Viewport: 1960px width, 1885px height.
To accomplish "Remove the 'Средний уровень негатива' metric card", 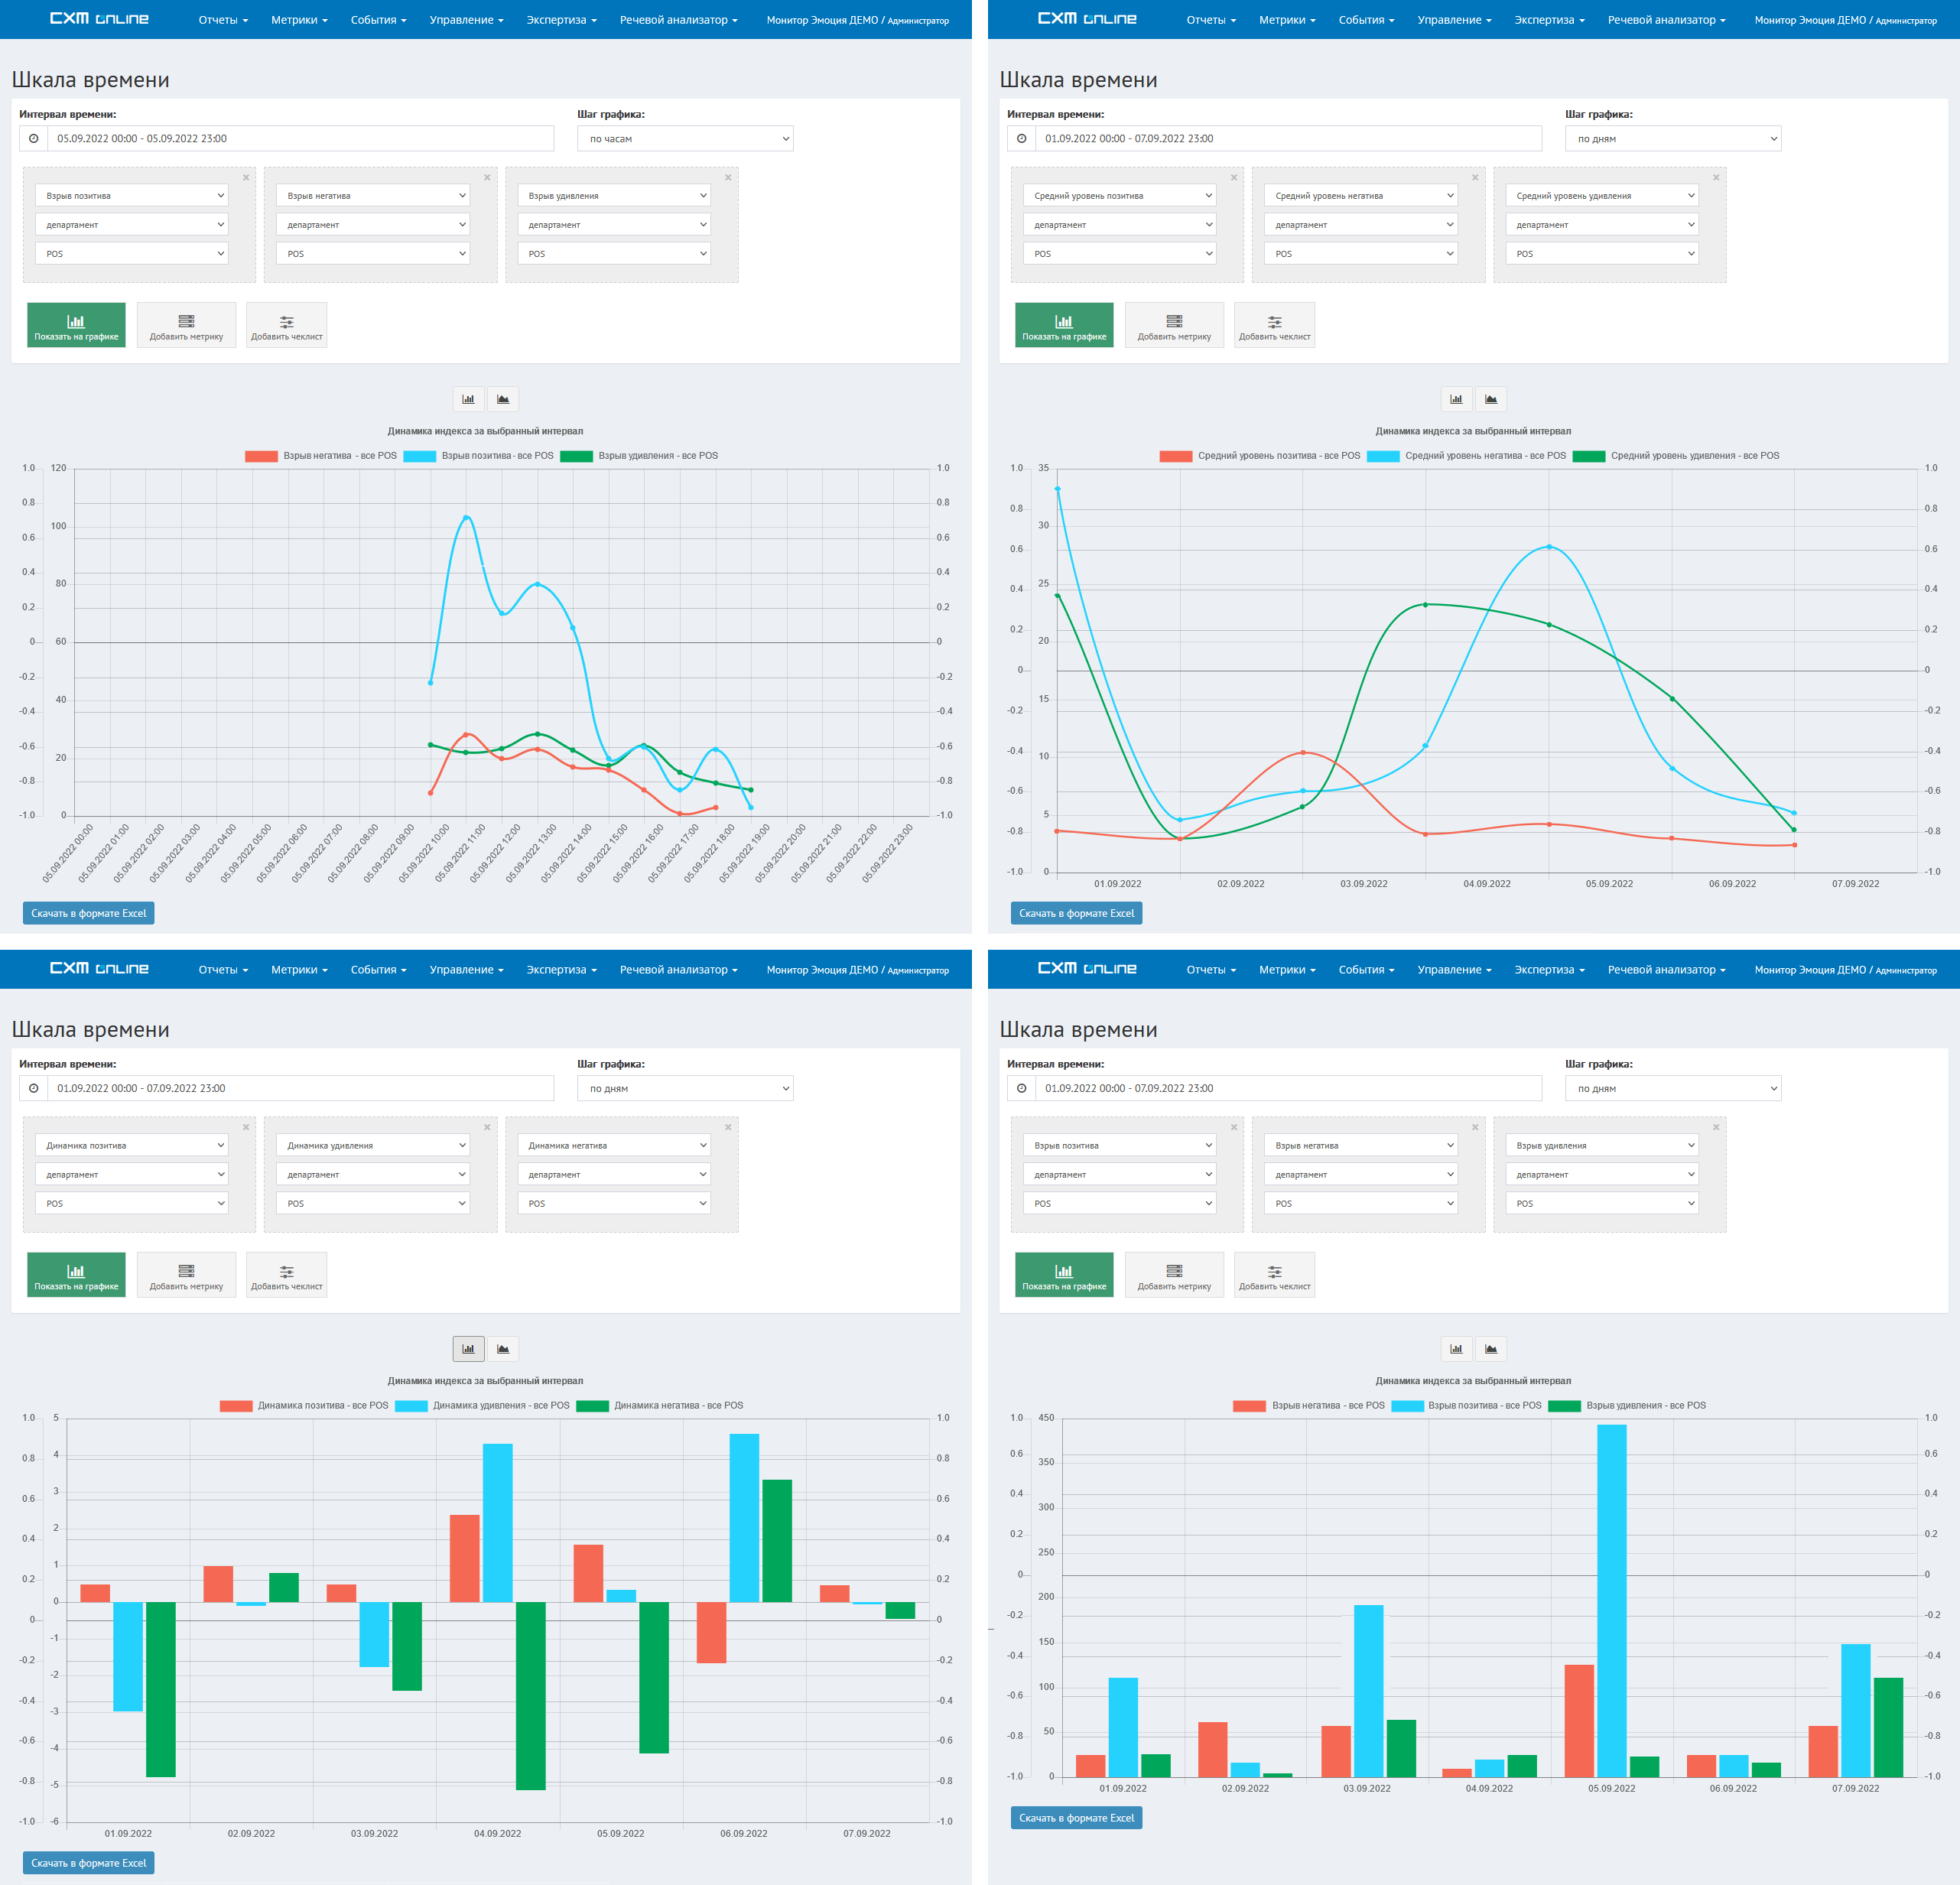I will click(1475, 178).
